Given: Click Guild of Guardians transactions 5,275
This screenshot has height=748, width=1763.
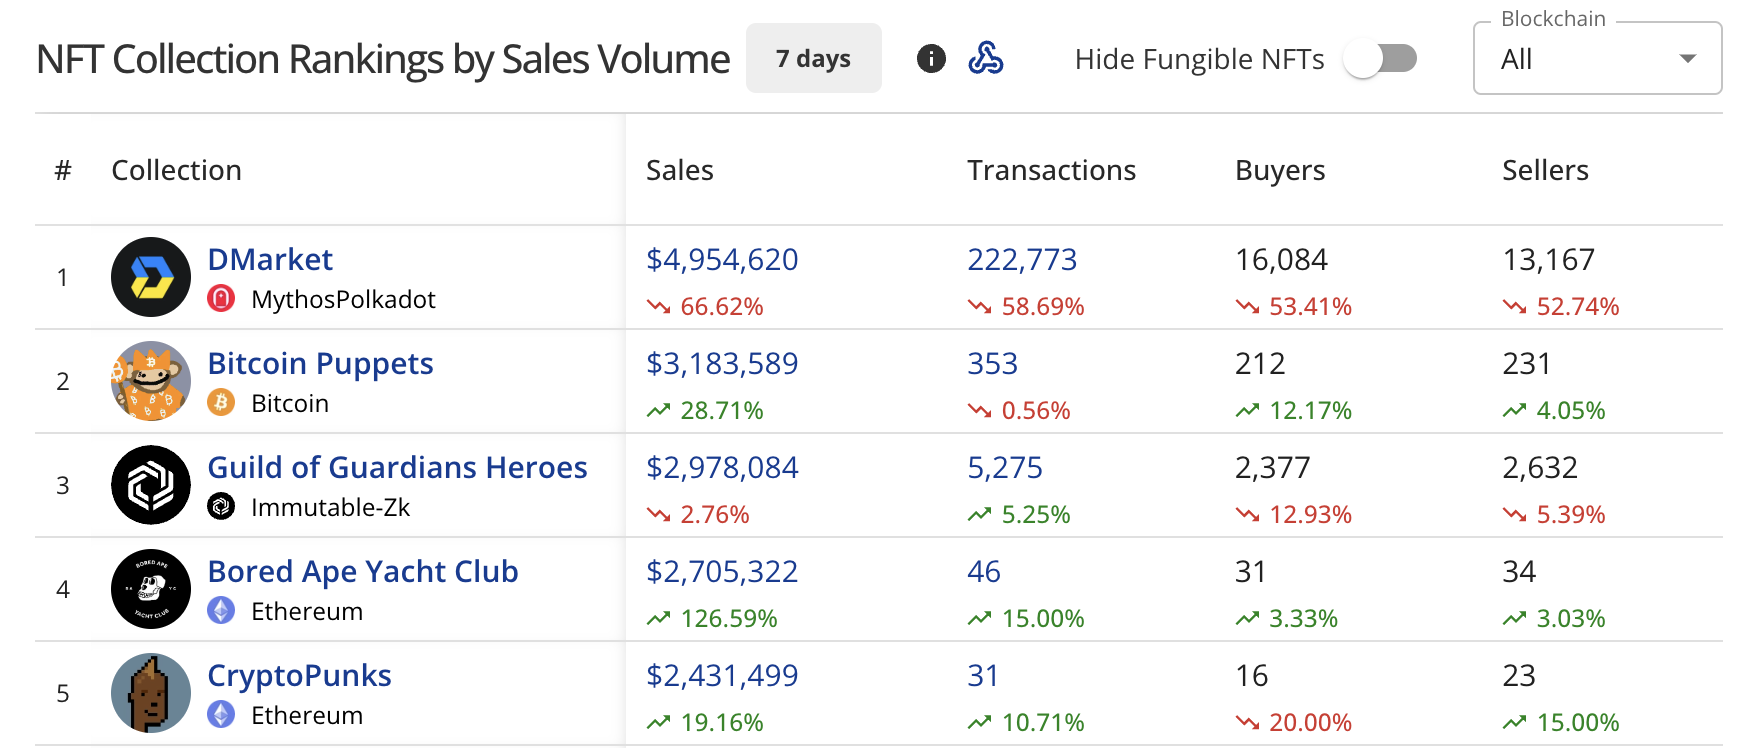Looking at the screenshot, I should [1005, 467].
